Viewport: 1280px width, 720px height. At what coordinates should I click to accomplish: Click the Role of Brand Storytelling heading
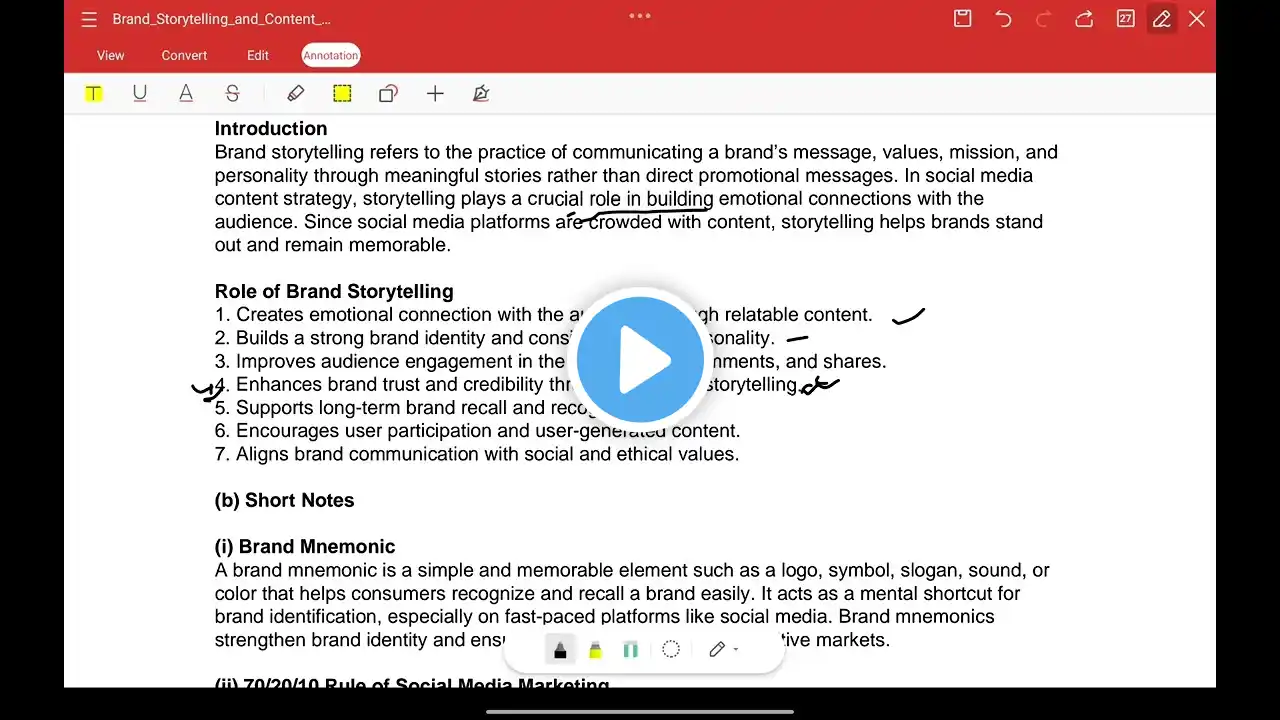coord(334,291)
